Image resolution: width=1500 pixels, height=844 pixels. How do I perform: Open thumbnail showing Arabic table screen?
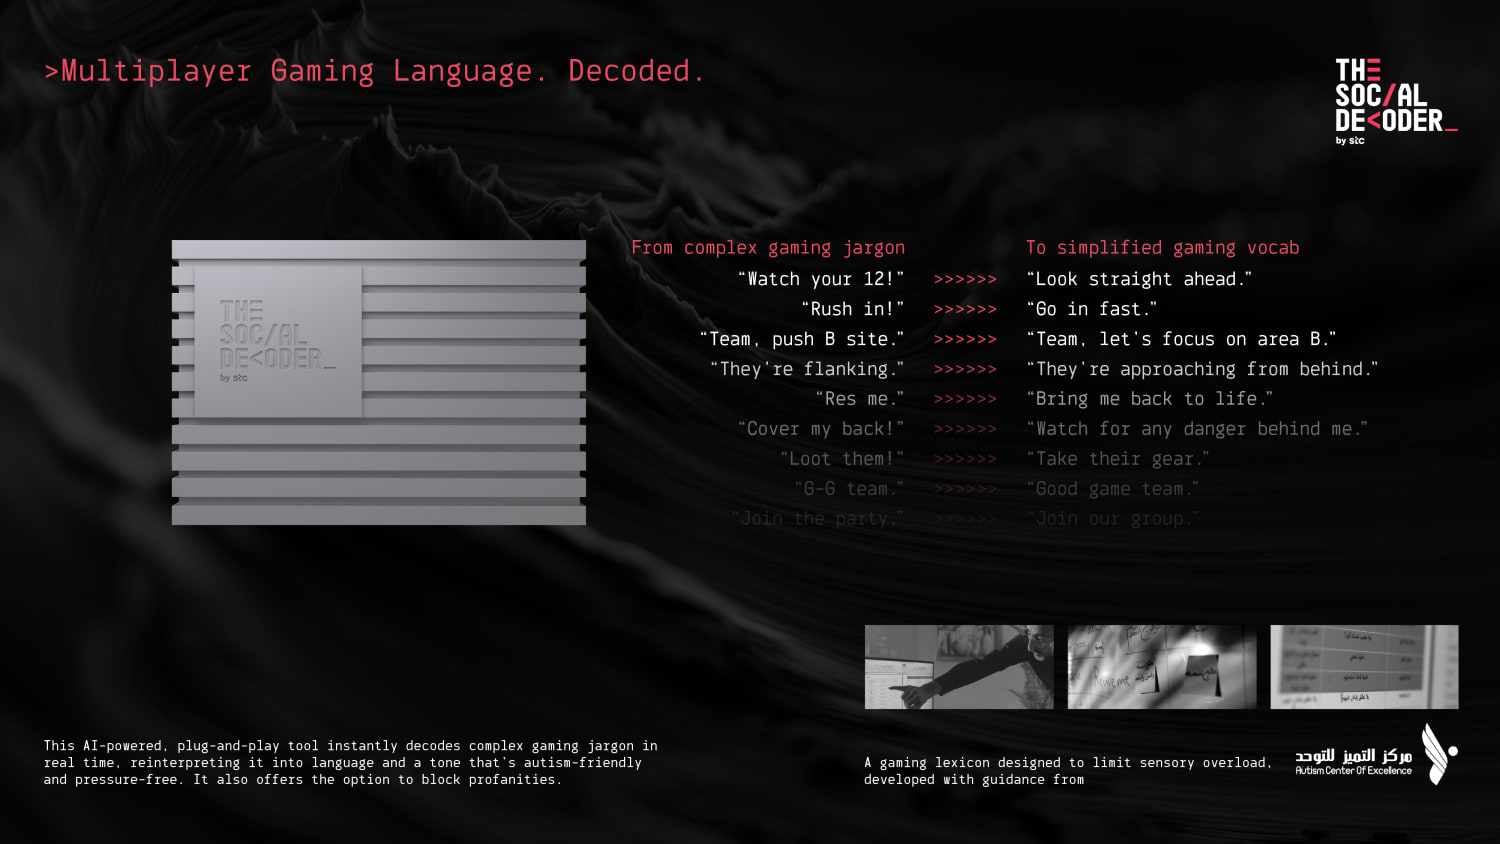[1364, 667]
